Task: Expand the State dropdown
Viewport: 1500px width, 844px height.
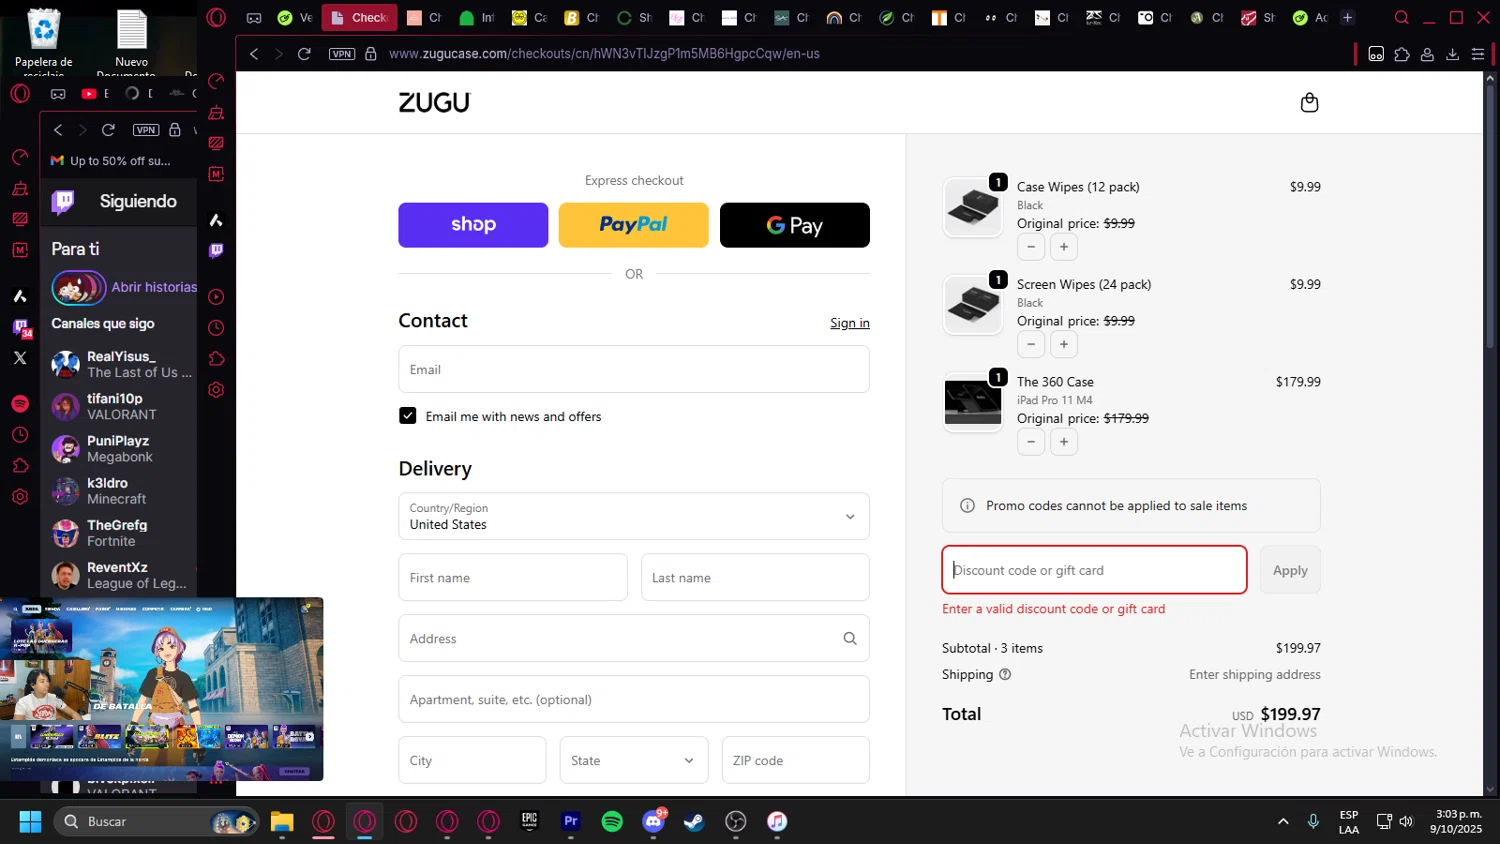Action: tap(634, 760)
